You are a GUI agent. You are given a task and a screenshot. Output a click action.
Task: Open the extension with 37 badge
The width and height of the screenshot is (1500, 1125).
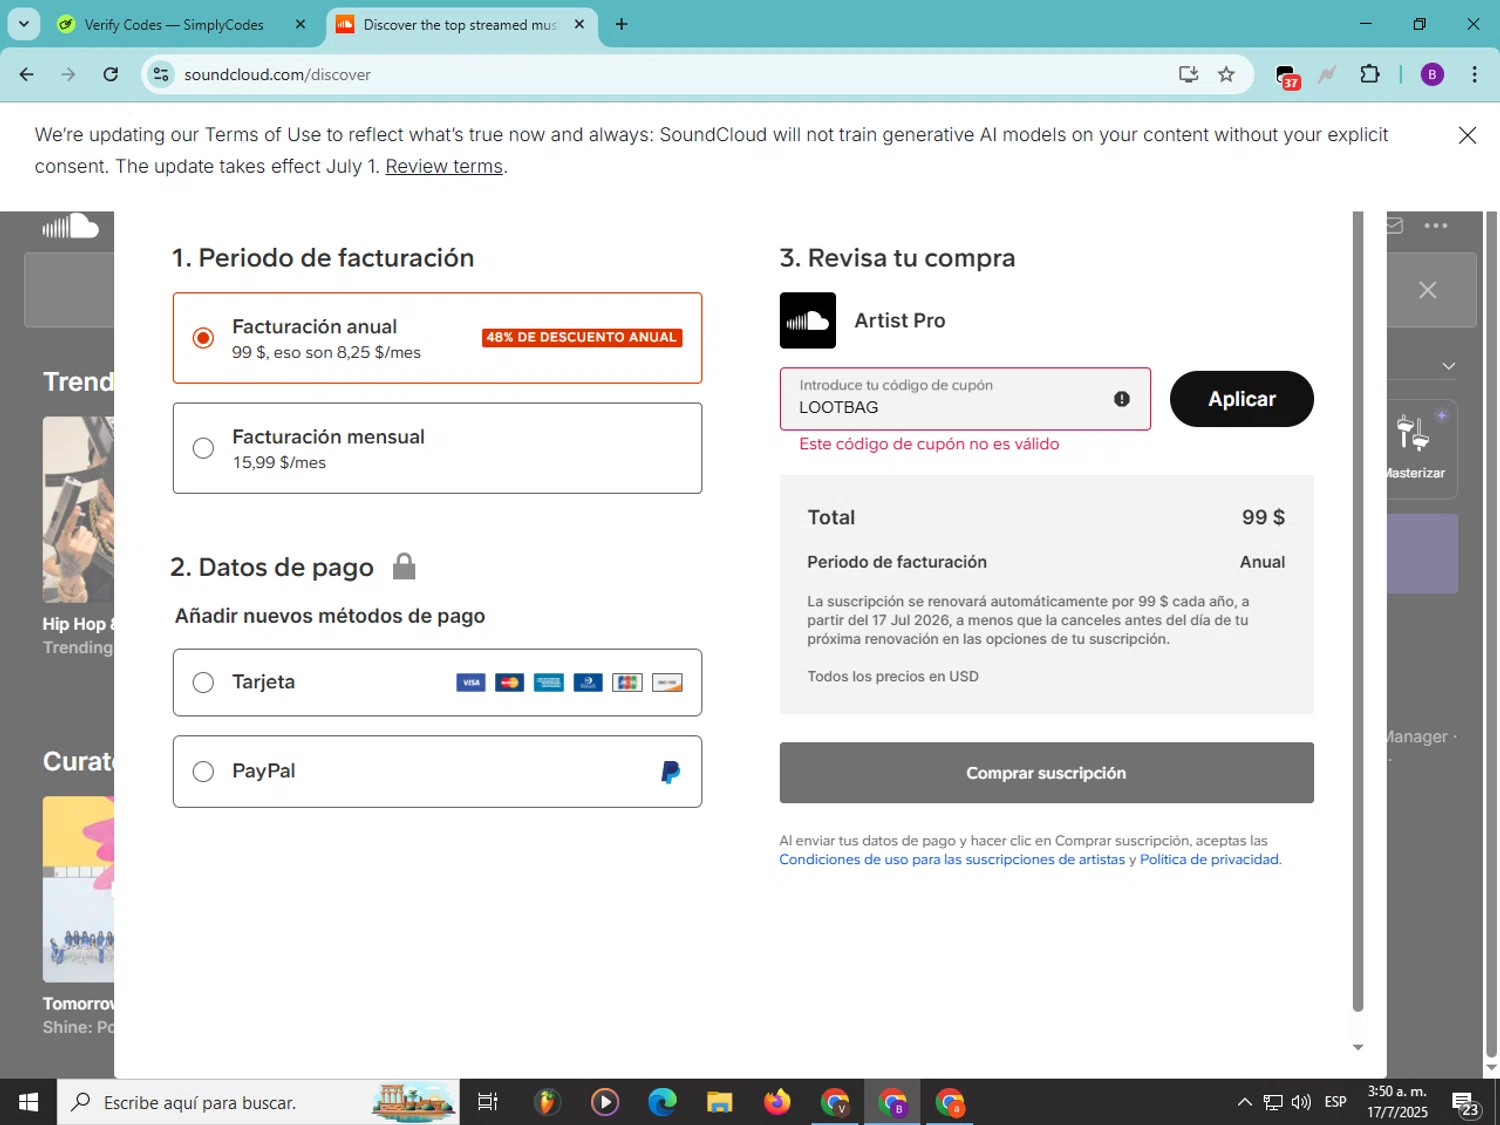pyautogui.click(x=1287, y=76)
